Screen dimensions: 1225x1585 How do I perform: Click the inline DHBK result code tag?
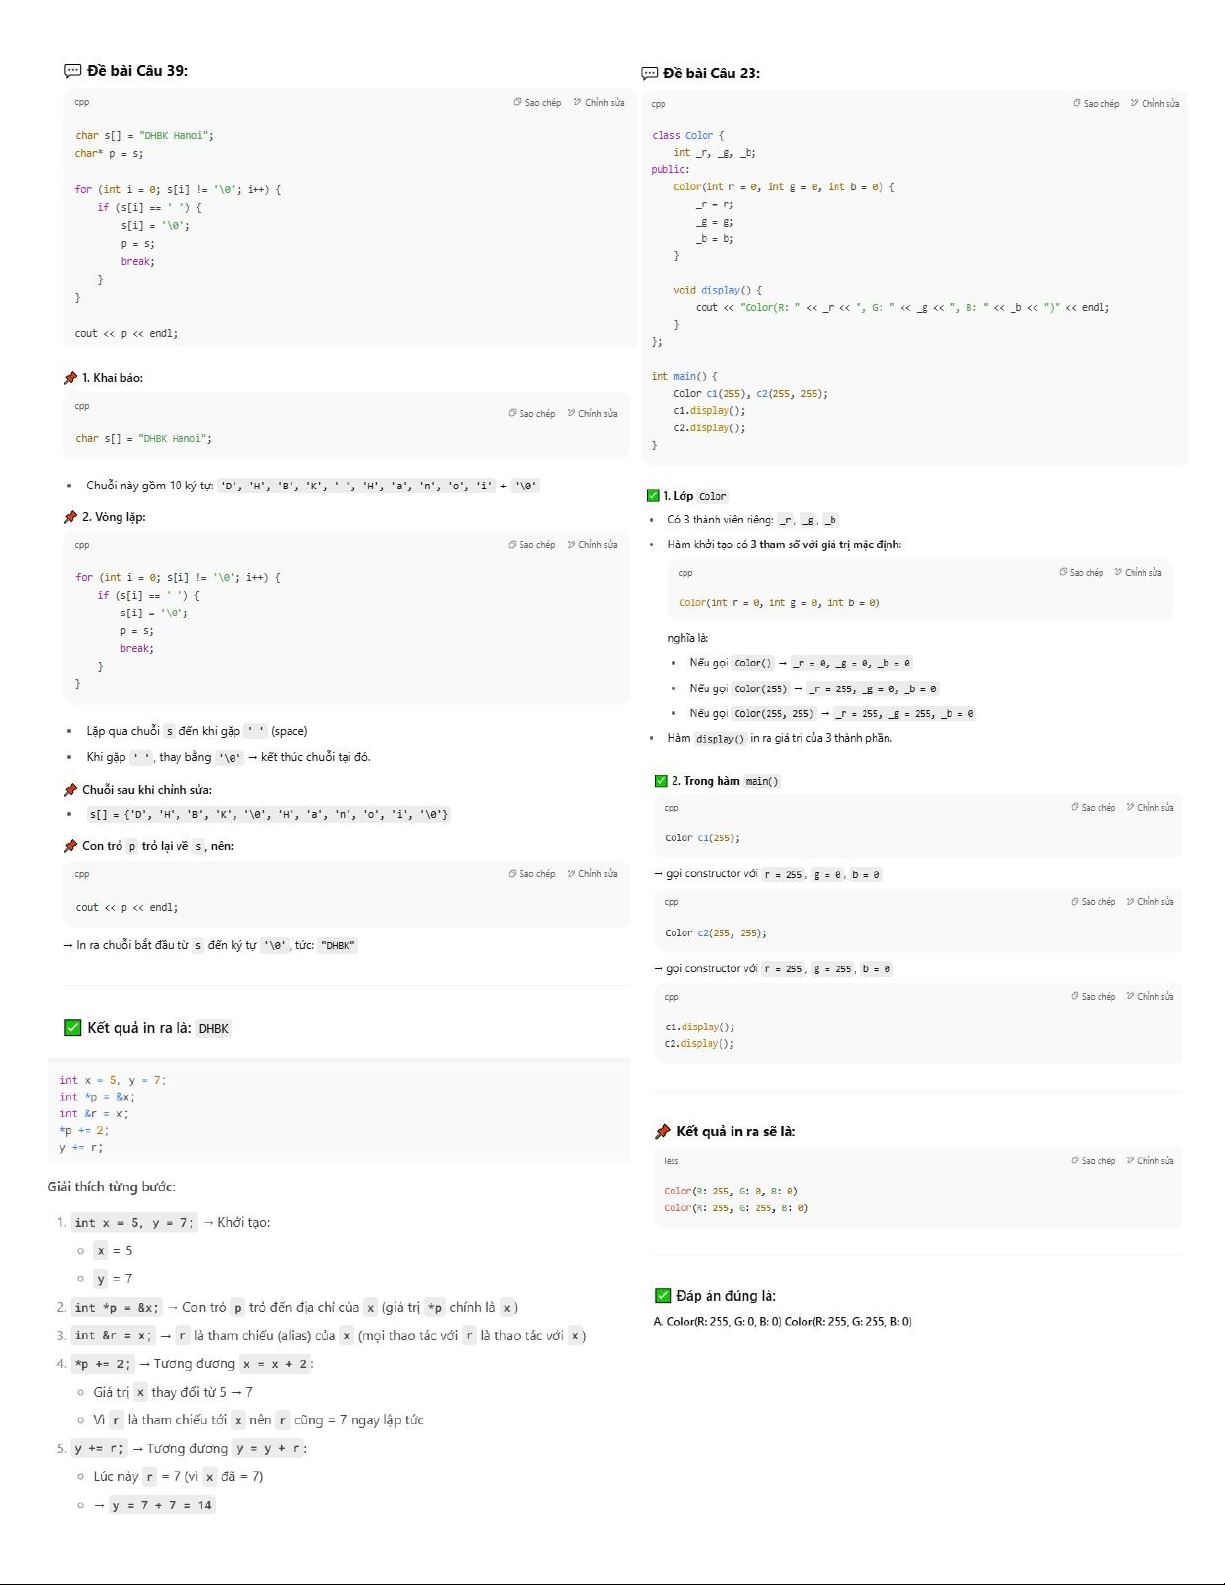pos(213,1029)
